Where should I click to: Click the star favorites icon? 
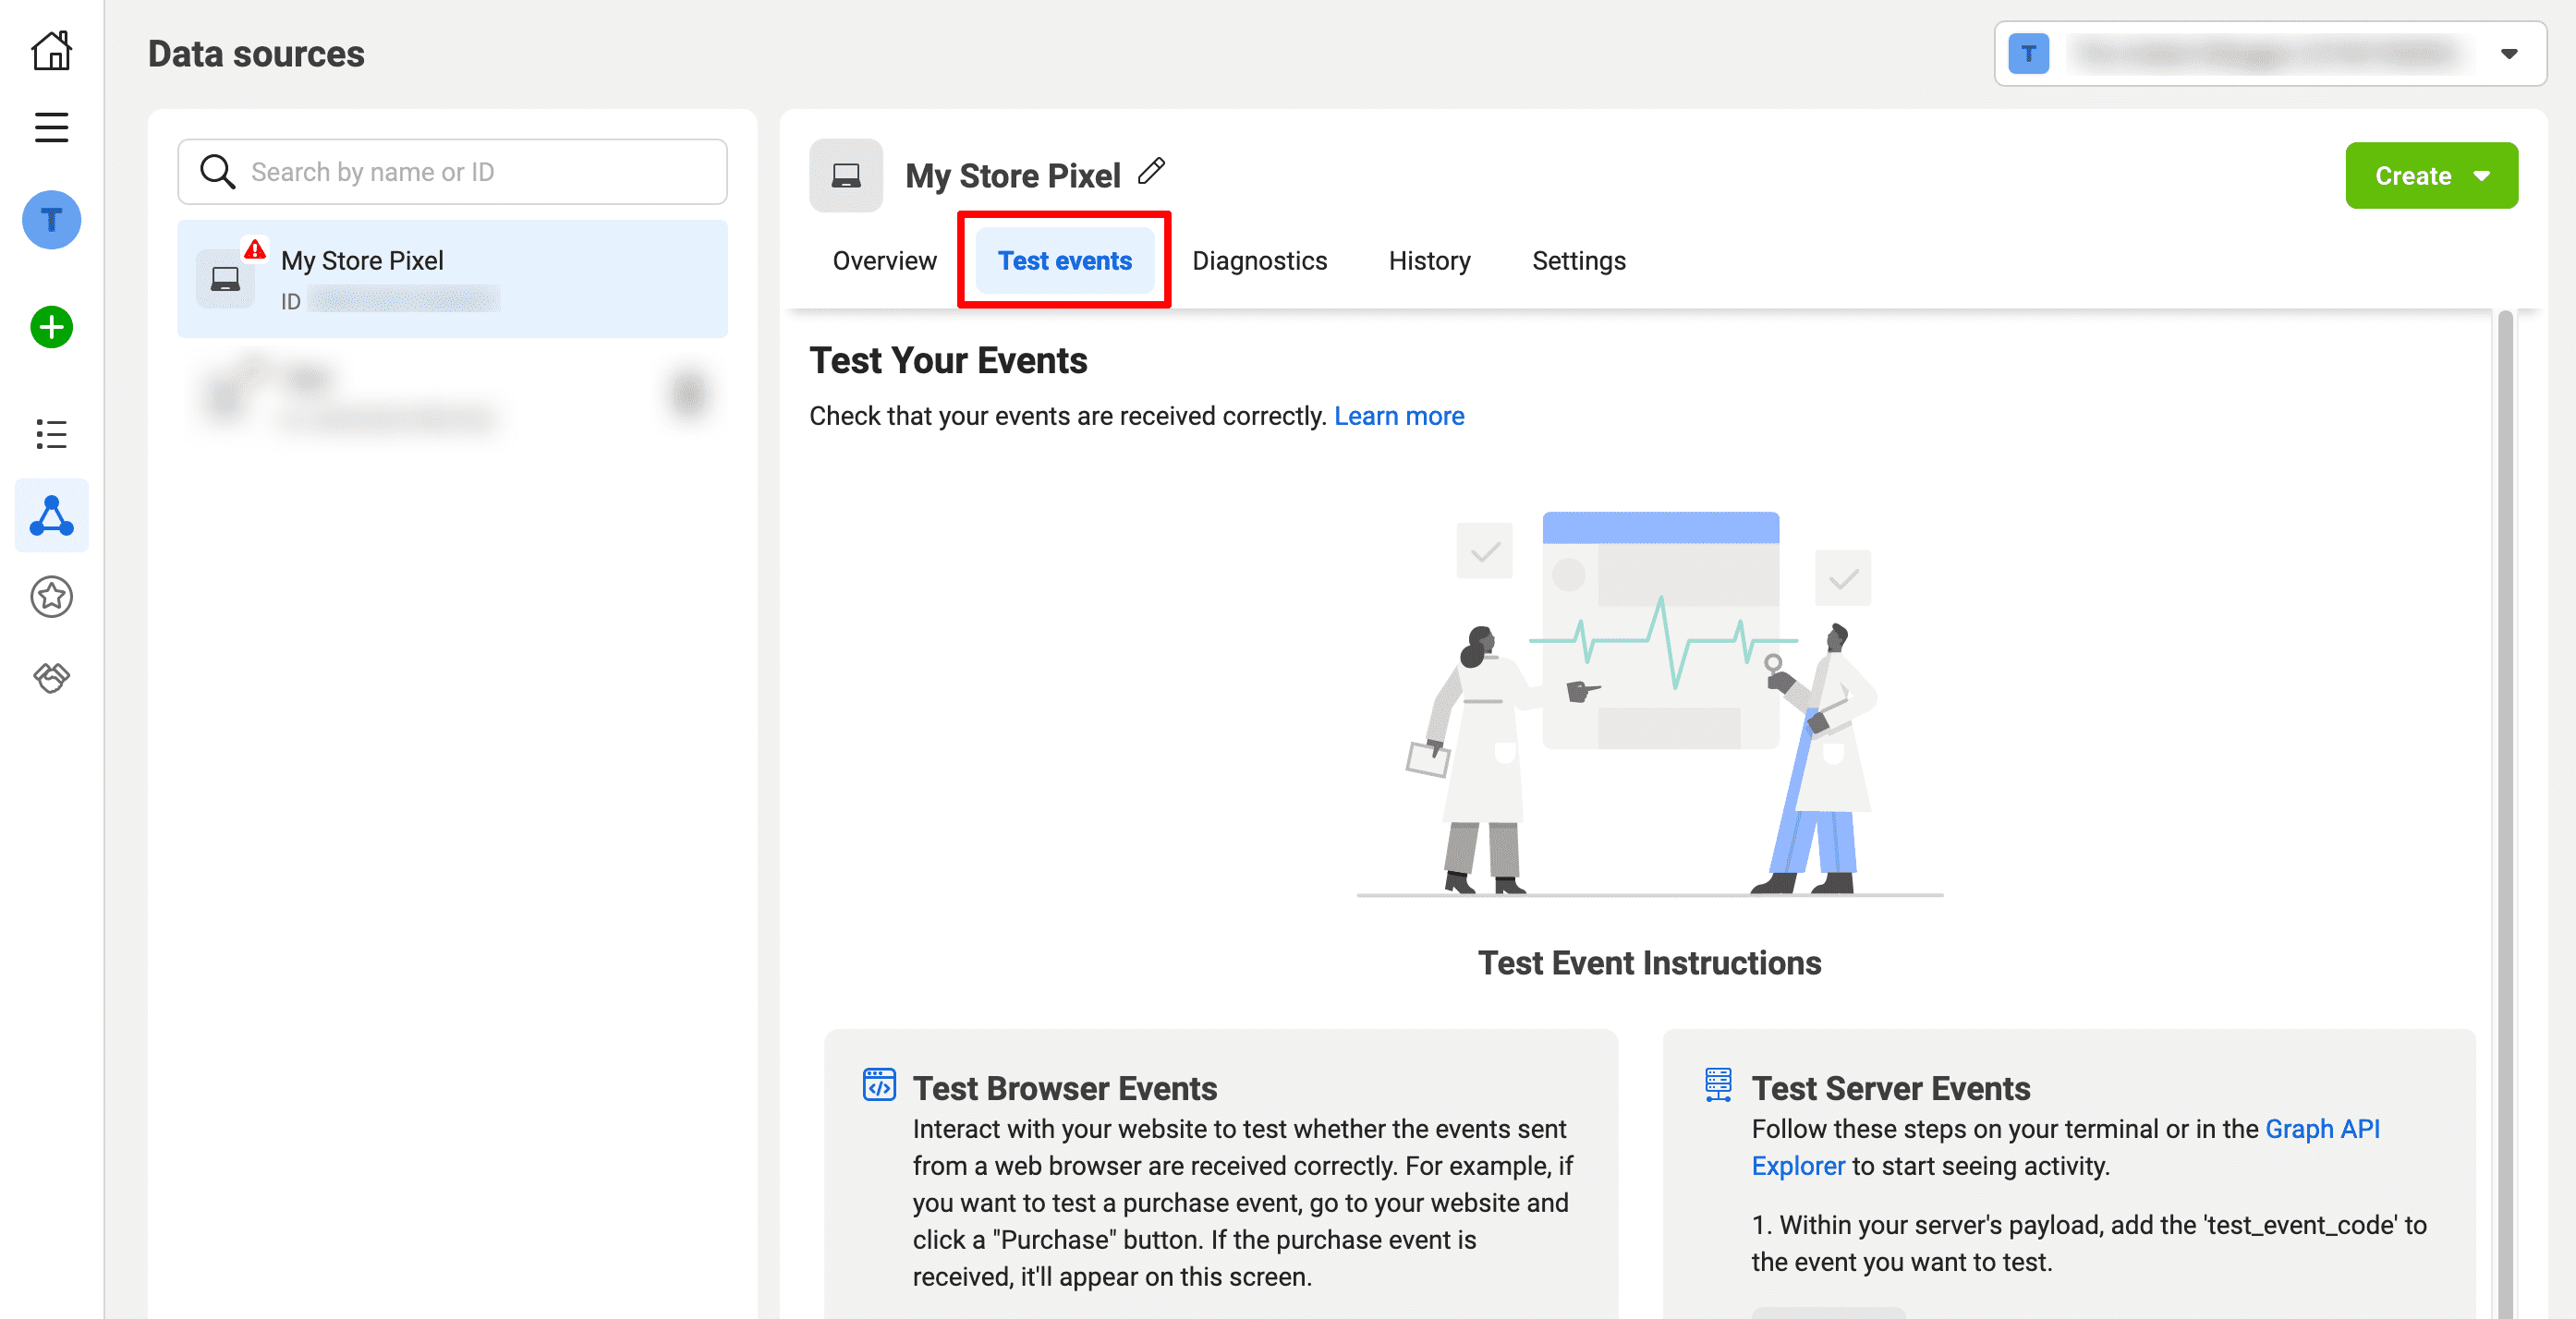tap(51, 597)
